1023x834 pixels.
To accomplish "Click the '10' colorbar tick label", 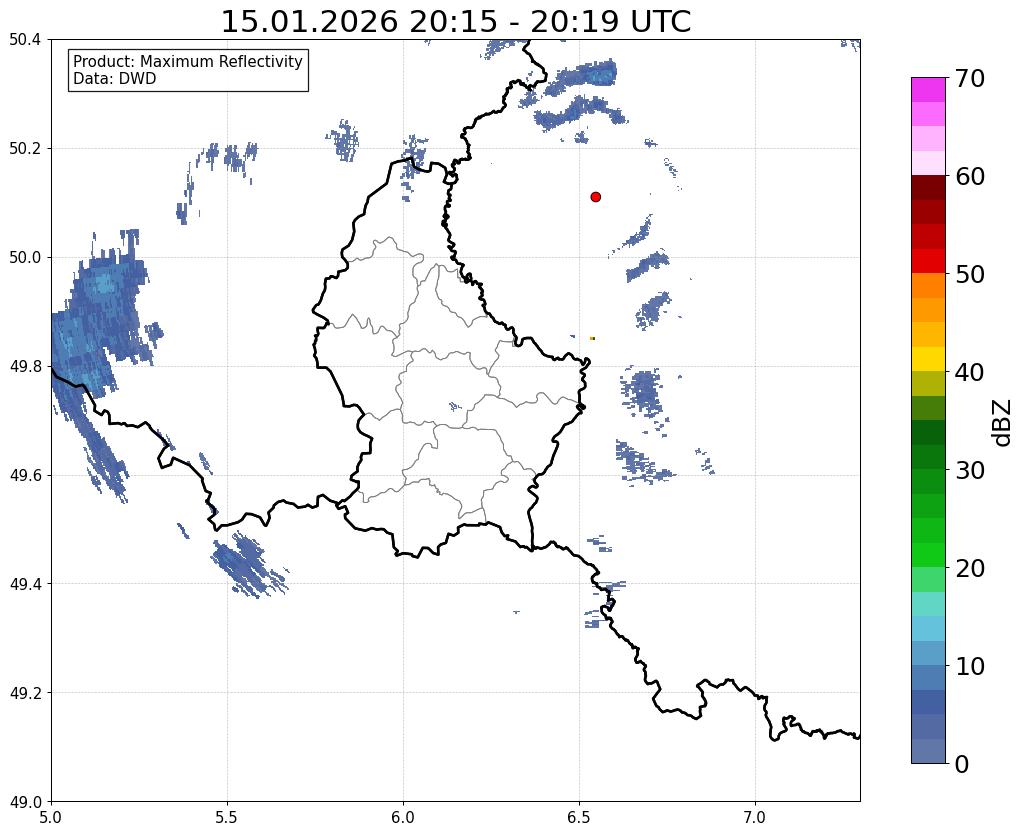I will (x=970, y=666).
